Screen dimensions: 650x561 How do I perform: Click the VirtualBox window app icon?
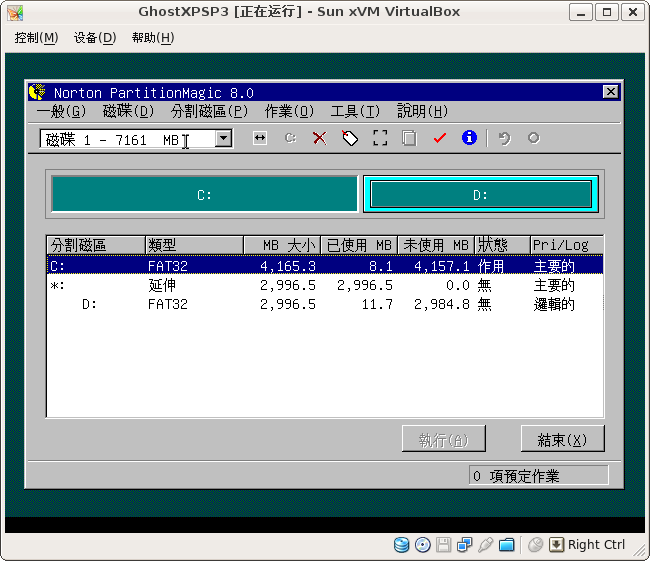click(15, 13)
